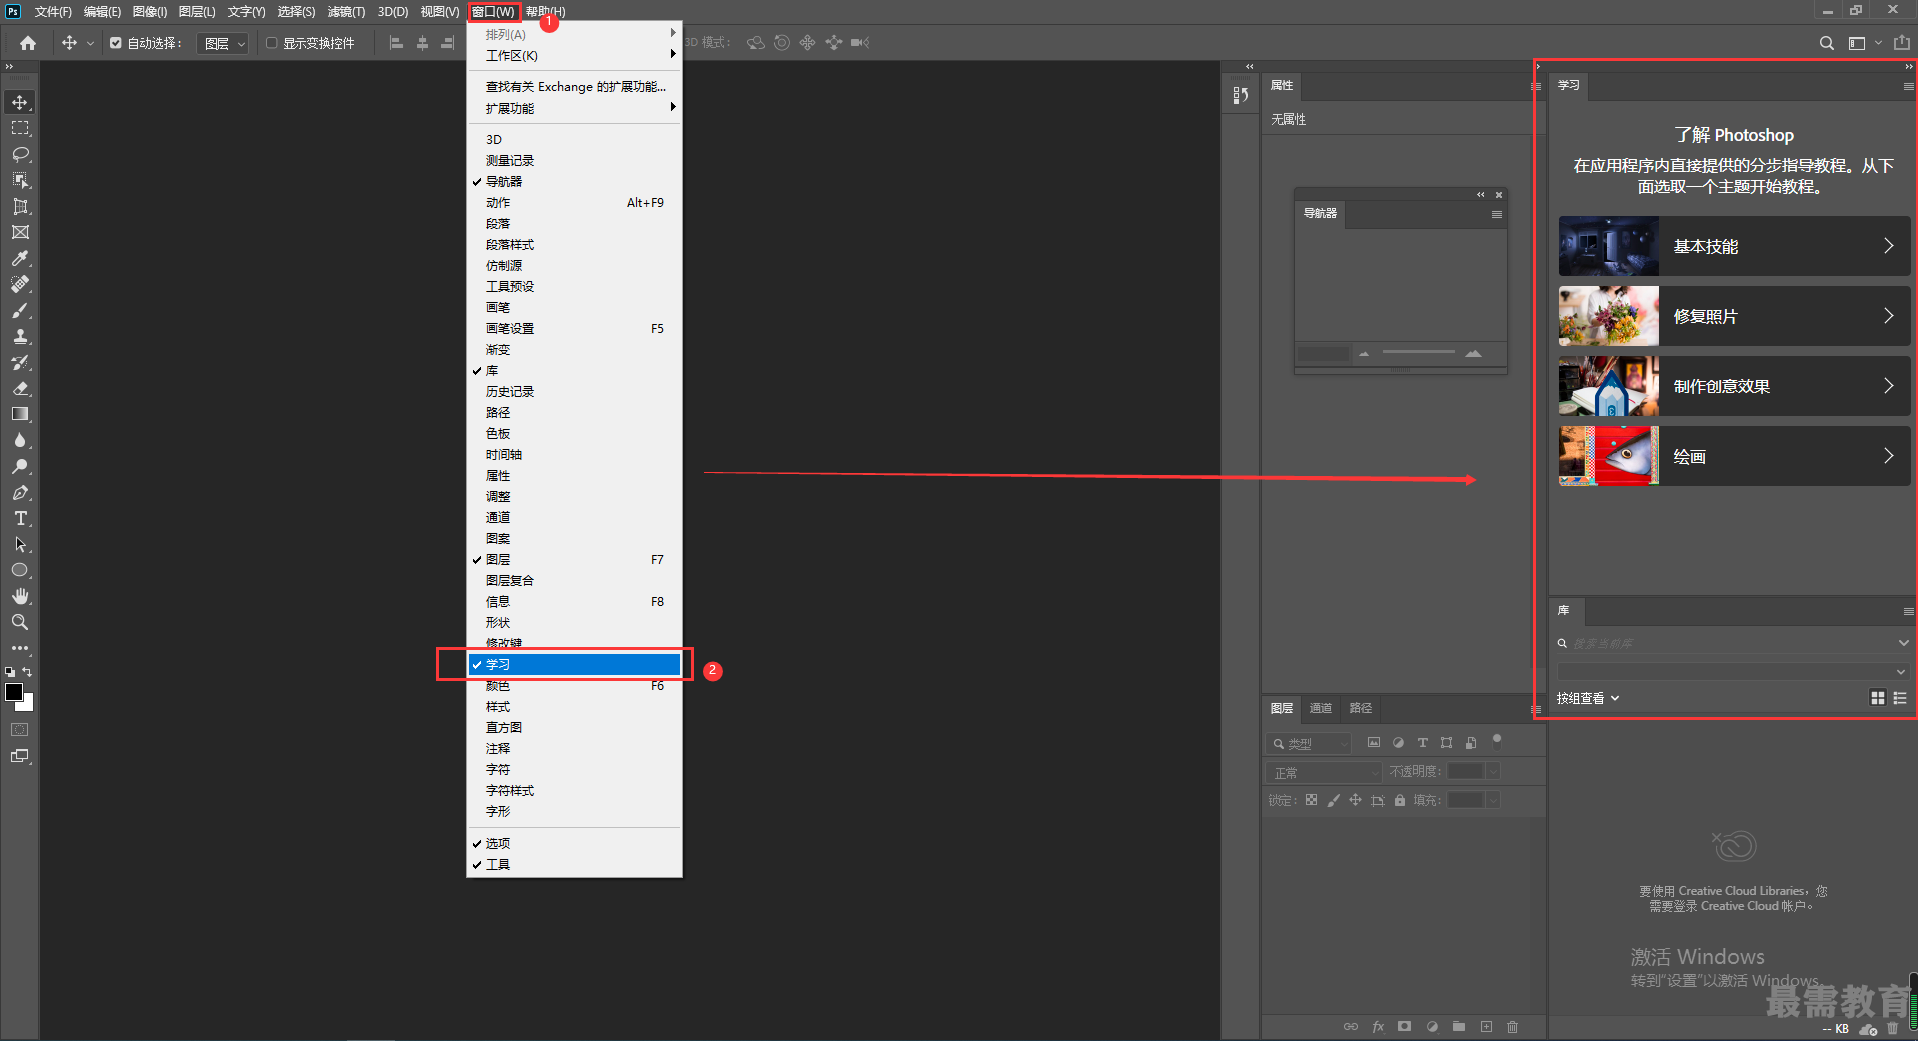
Task: Select the Horizontal Type tool
Action: click(x=20, y=518)
